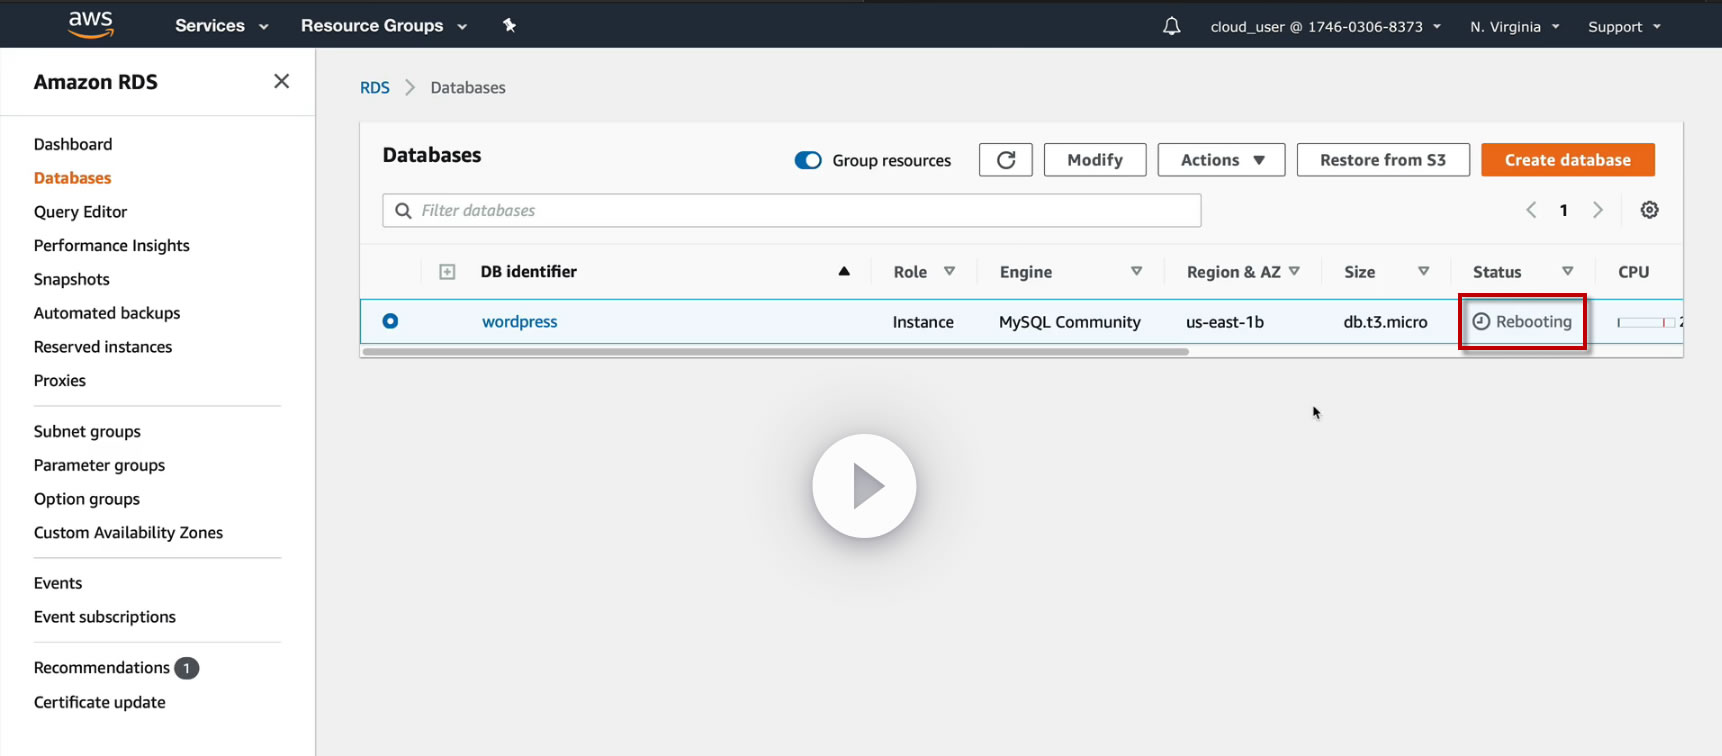
Task: Open Custom Availability Zones
Action: (128, 533)
